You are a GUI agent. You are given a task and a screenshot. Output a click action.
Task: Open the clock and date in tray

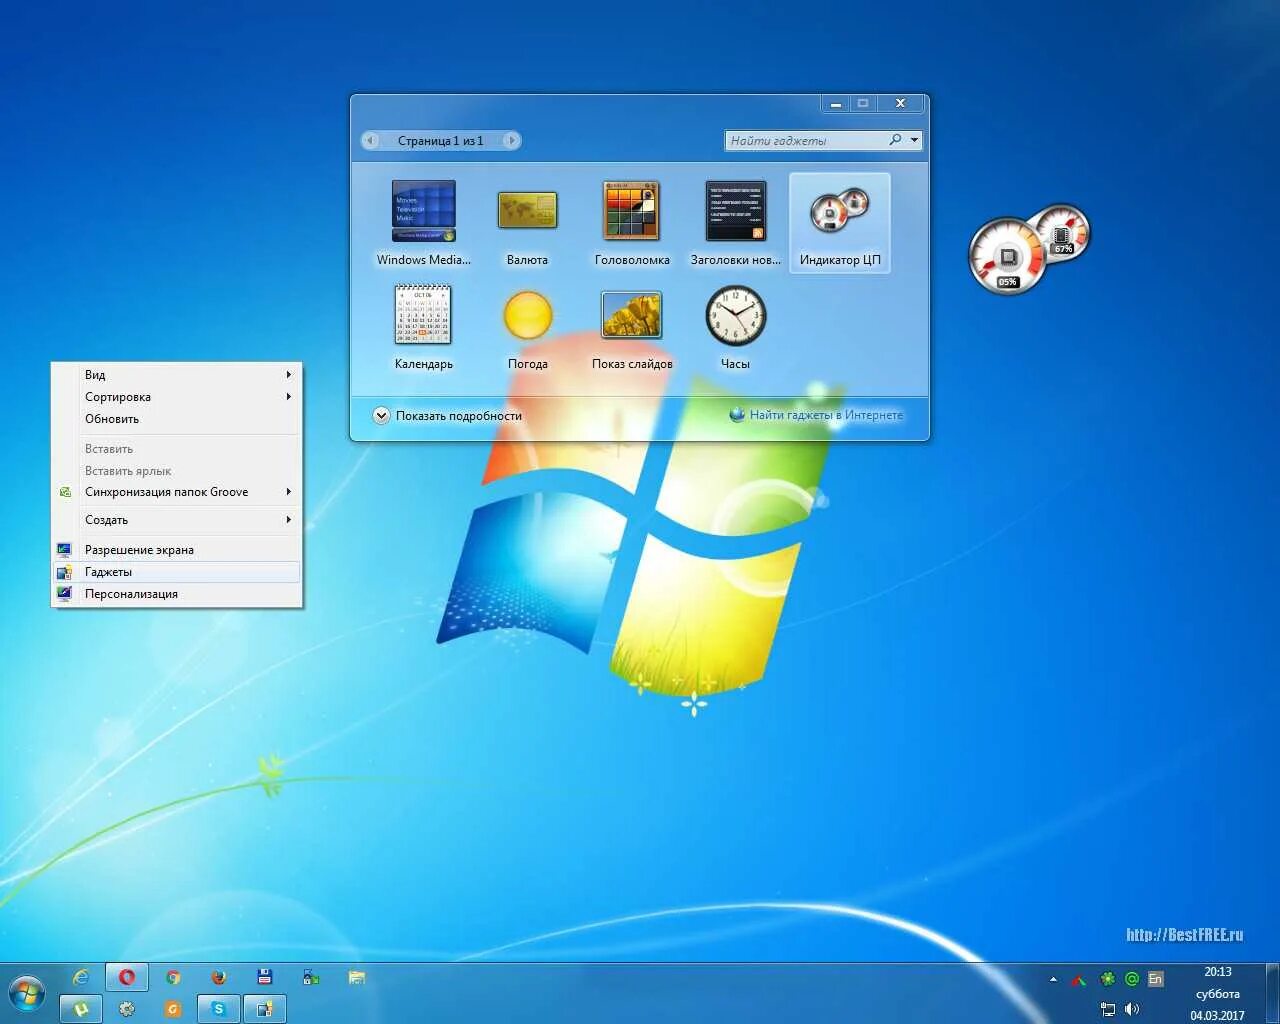pos(1217,994)
